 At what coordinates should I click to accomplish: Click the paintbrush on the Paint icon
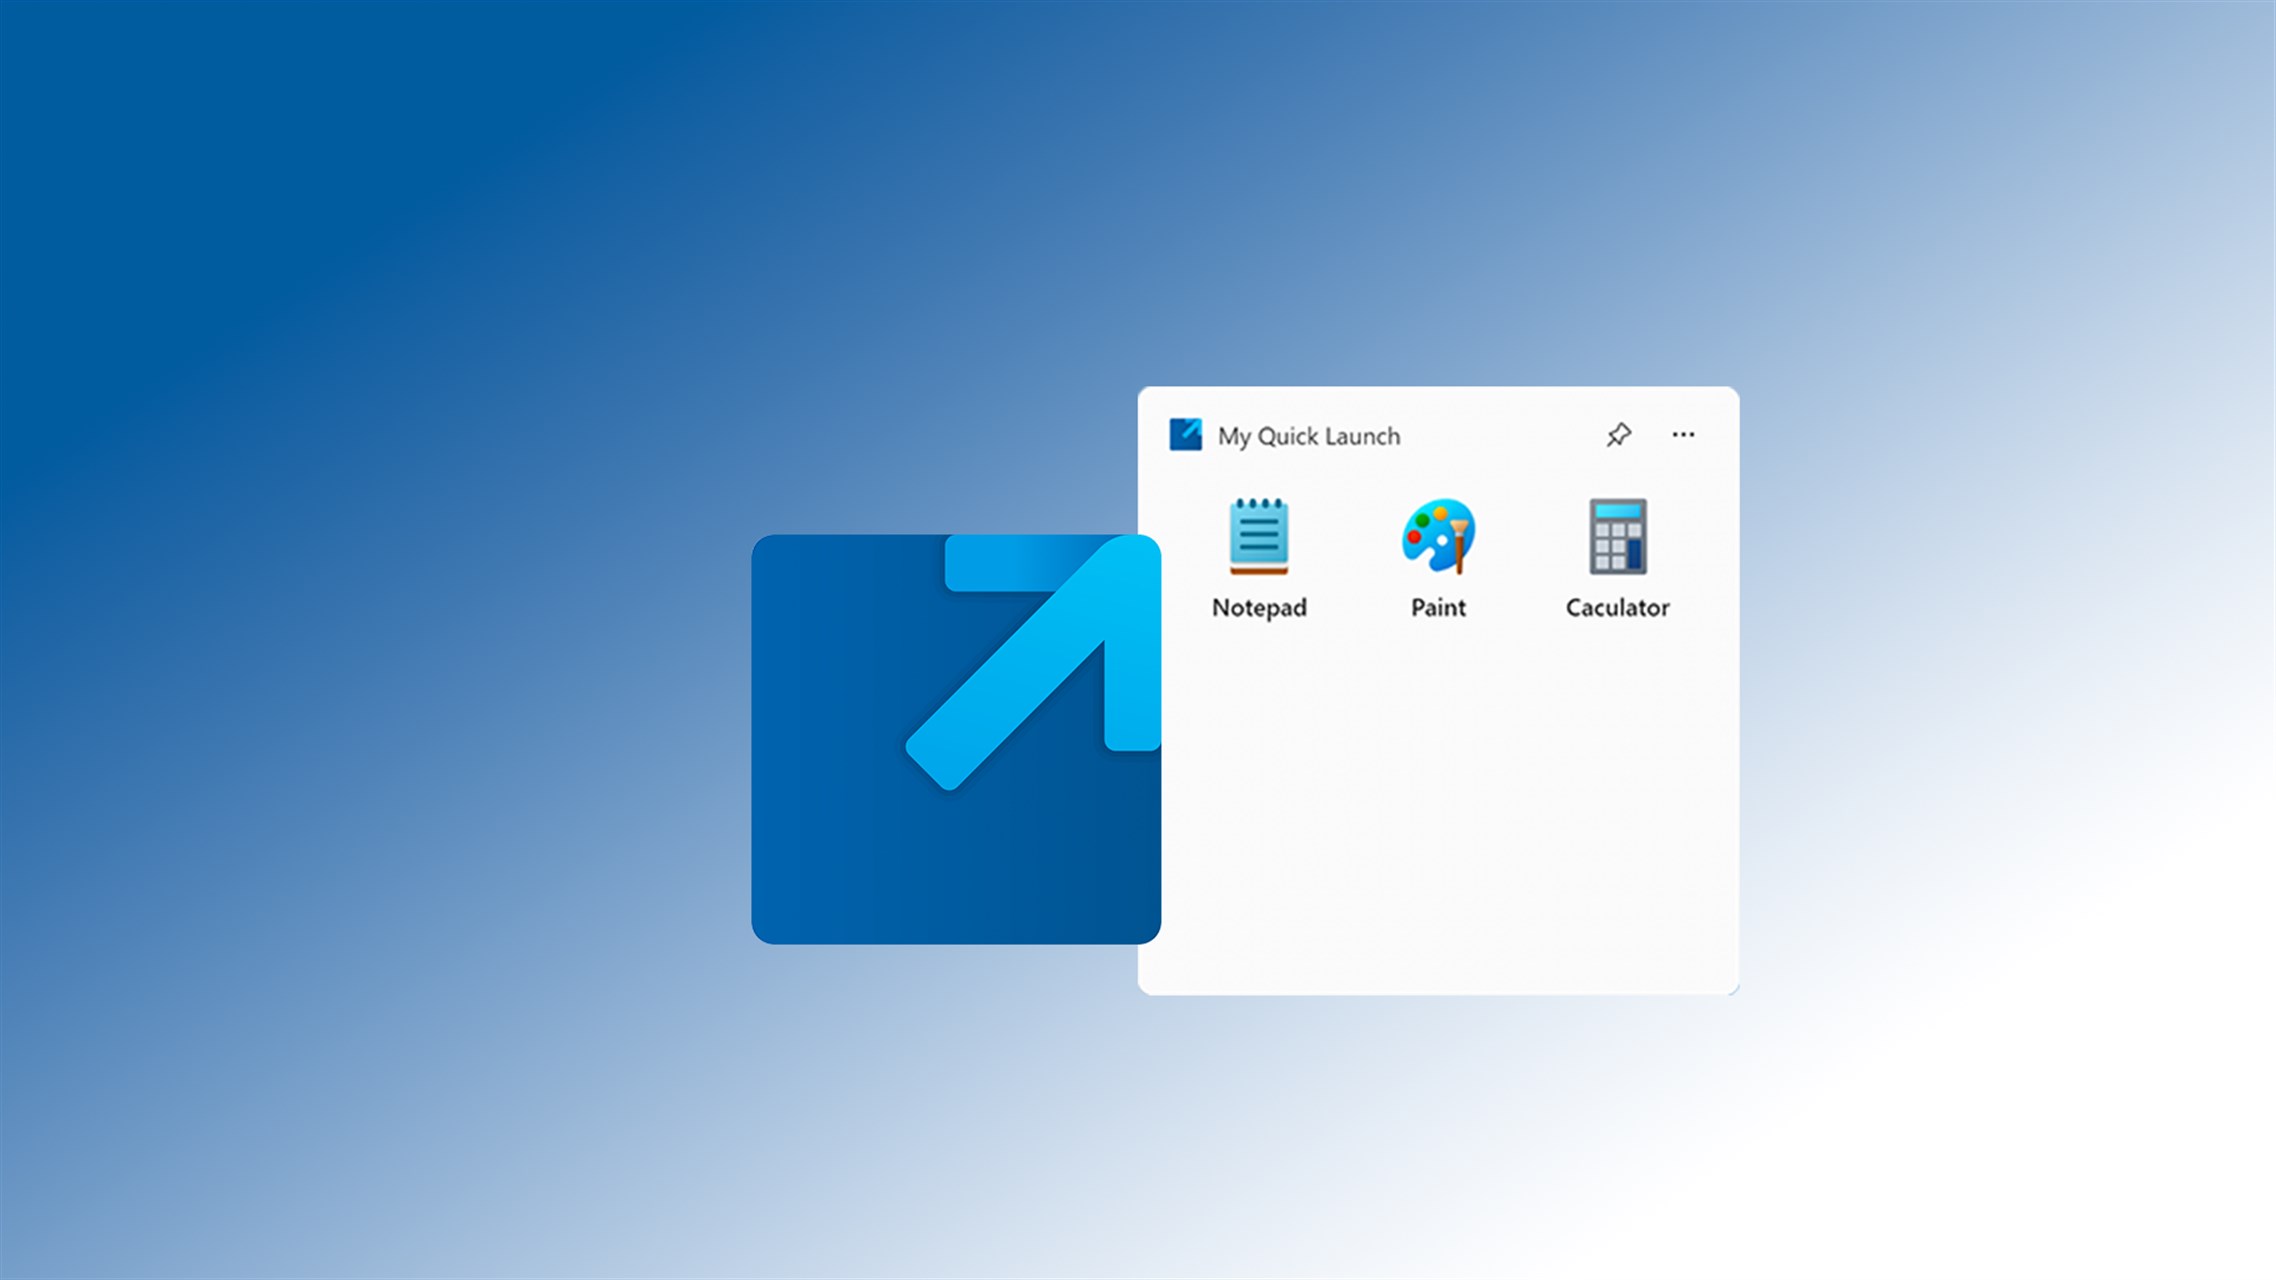(x=1460, y=545)
